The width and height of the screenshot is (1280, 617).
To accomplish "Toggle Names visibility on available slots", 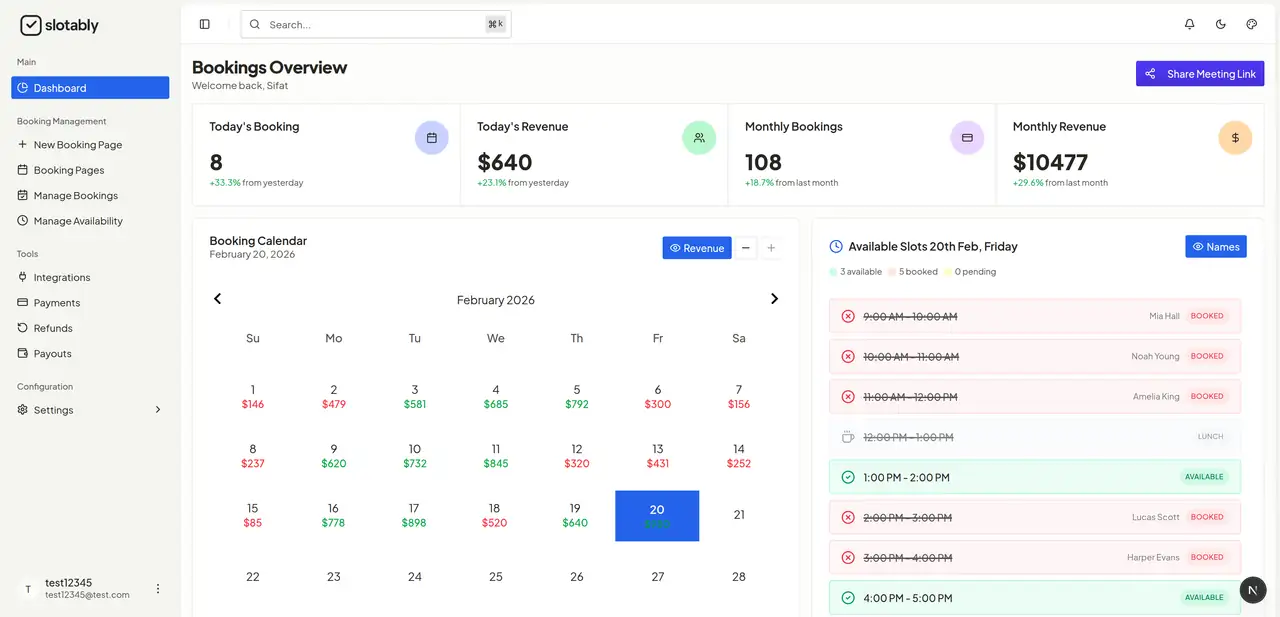I will [1215, 246].
